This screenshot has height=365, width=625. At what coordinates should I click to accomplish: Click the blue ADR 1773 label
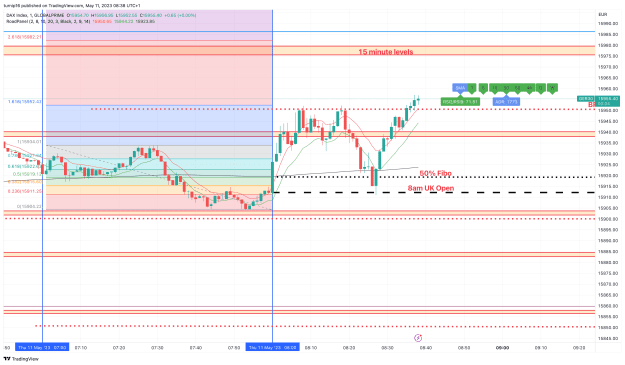point(506,102)
